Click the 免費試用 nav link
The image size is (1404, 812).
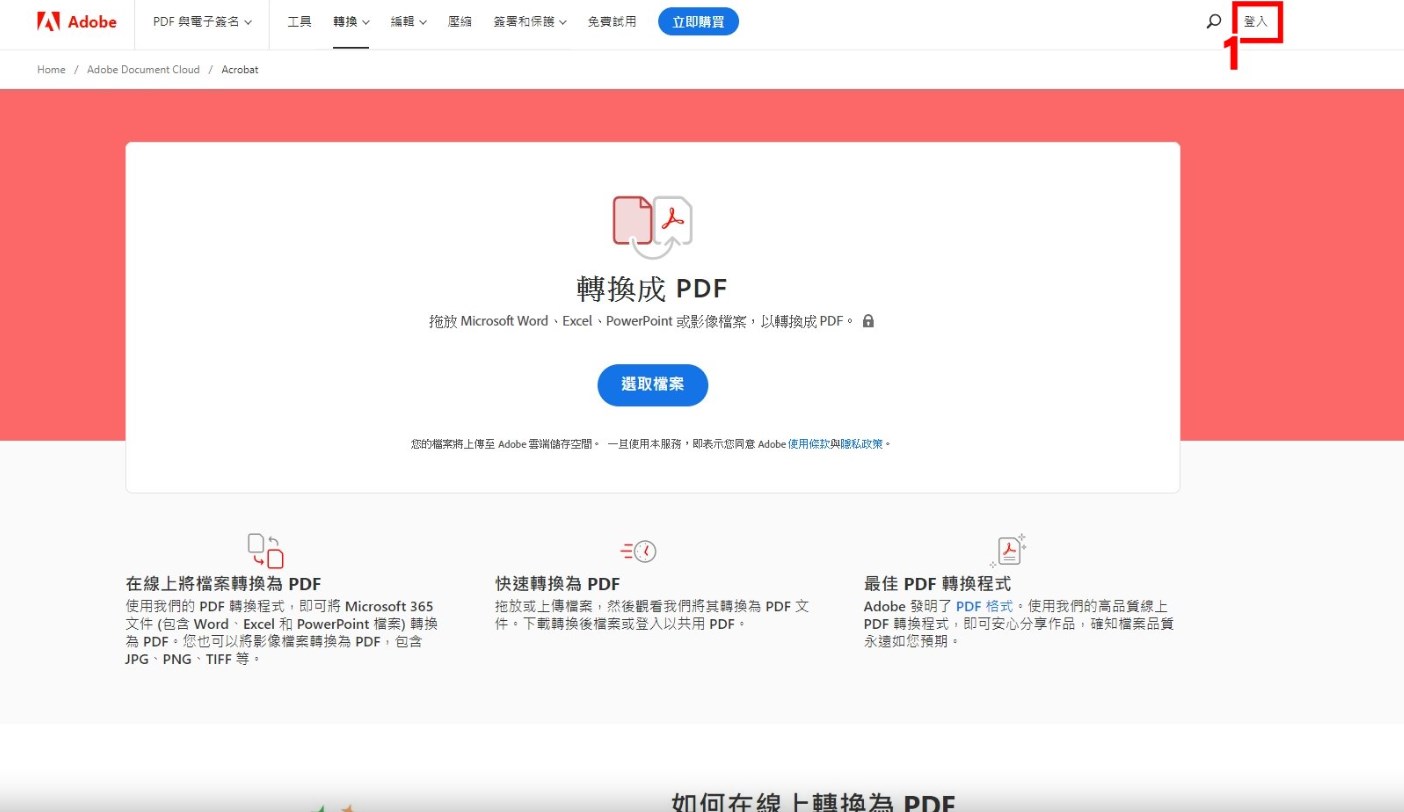click(612, 21)
